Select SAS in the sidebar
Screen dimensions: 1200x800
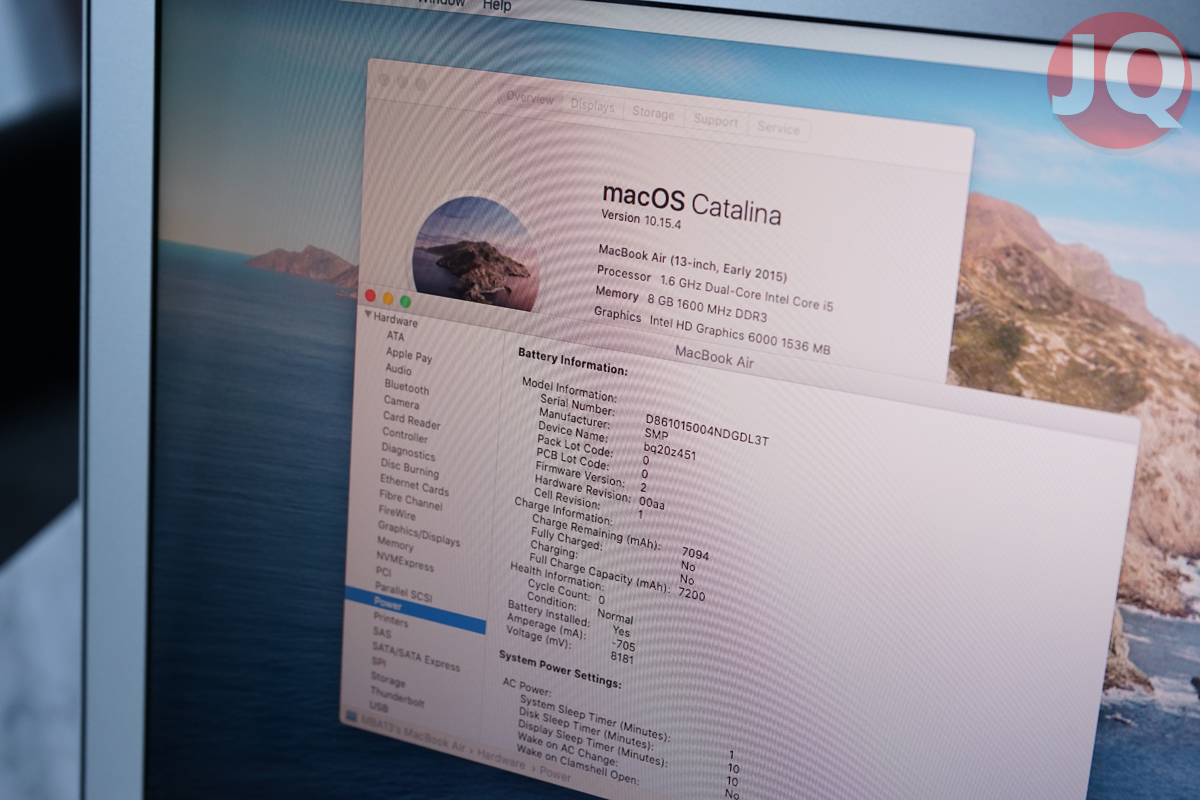pos(382,634)
